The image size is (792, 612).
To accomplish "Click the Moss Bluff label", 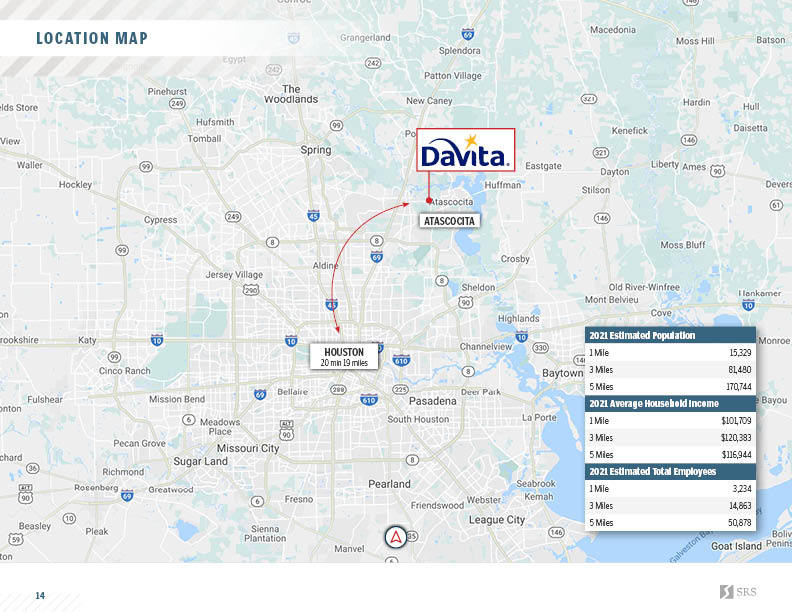I will point(683,245).
